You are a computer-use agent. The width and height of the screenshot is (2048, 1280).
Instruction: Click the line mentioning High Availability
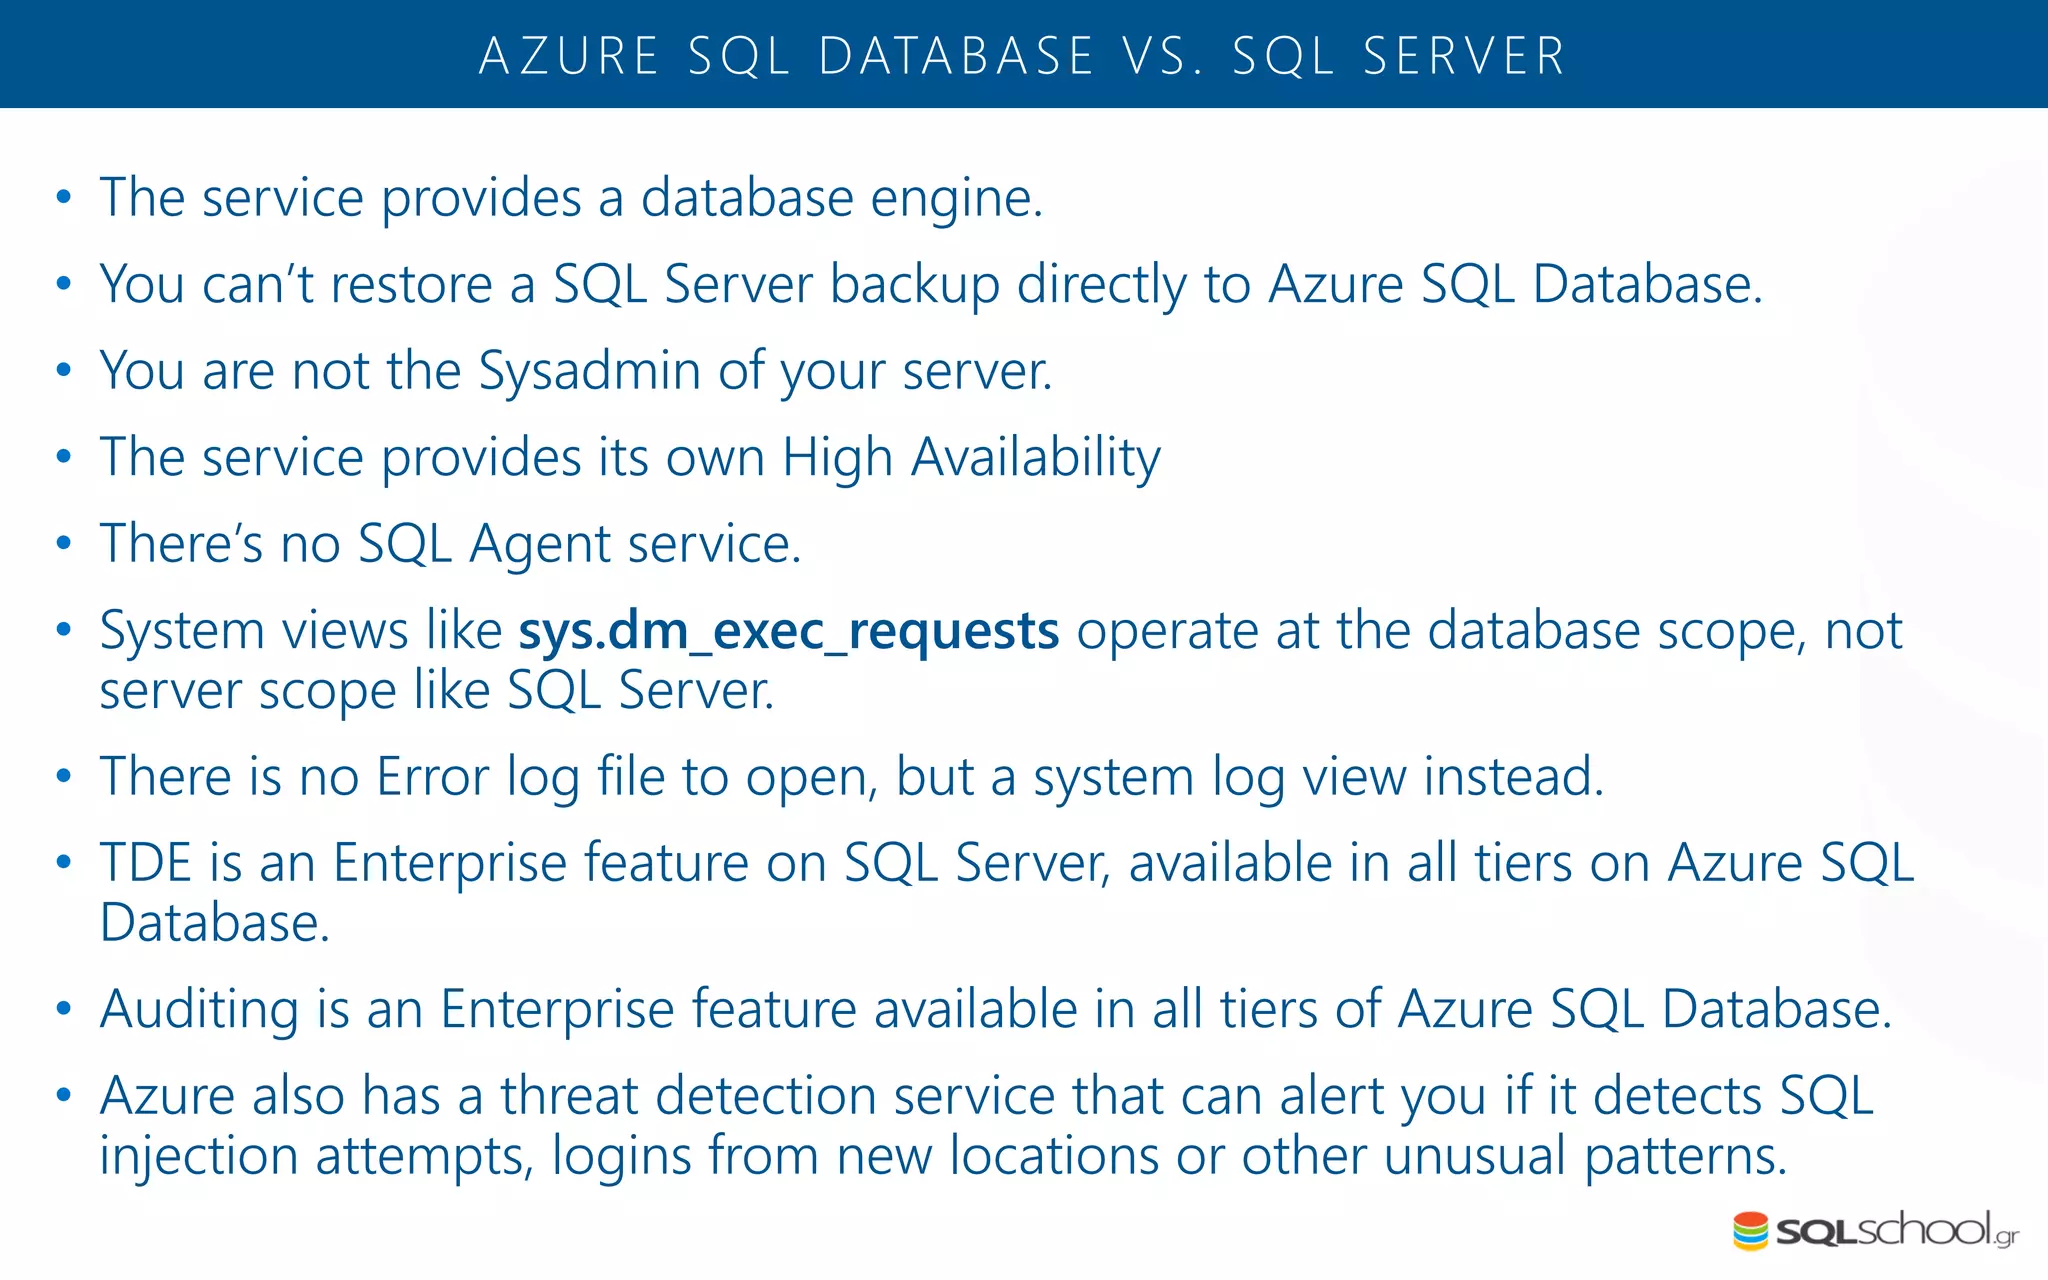(630, 458)
